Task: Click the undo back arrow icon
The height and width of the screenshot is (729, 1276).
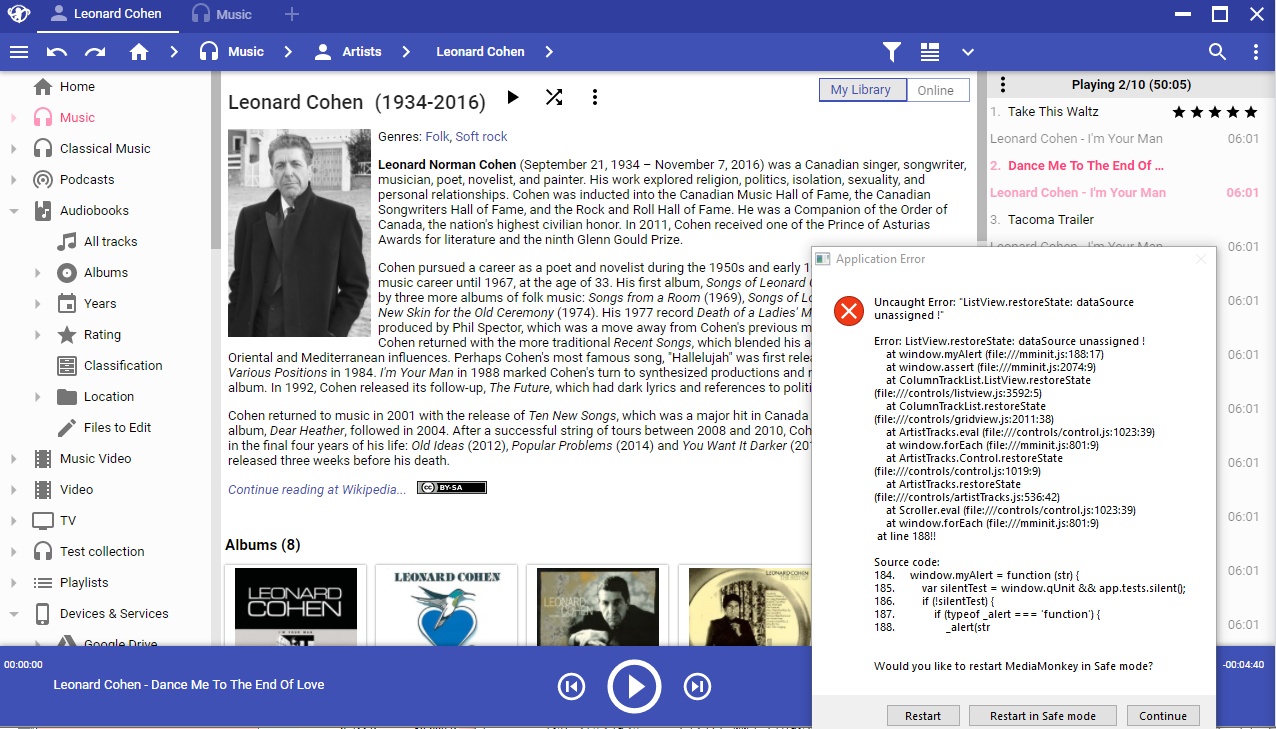Action: 57,52
